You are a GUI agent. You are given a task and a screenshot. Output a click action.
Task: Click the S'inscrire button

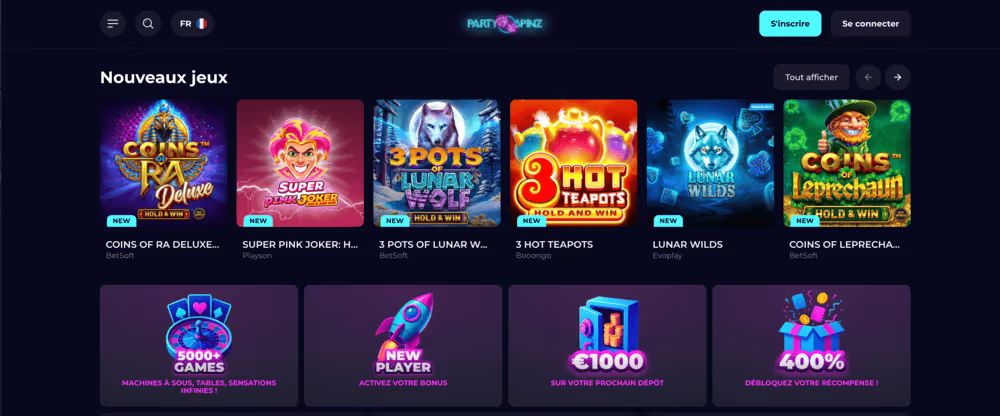pos(790,24)
